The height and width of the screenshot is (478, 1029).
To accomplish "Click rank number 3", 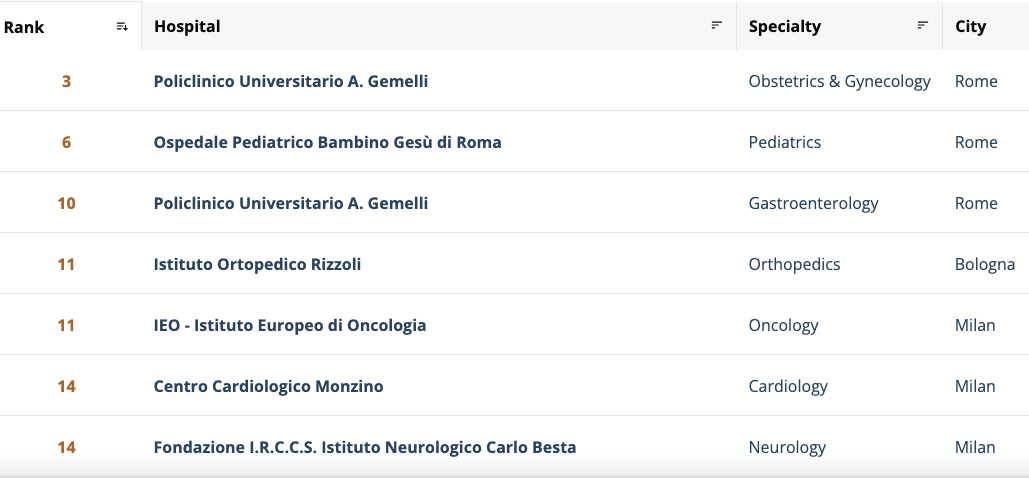I will (66, 81).
